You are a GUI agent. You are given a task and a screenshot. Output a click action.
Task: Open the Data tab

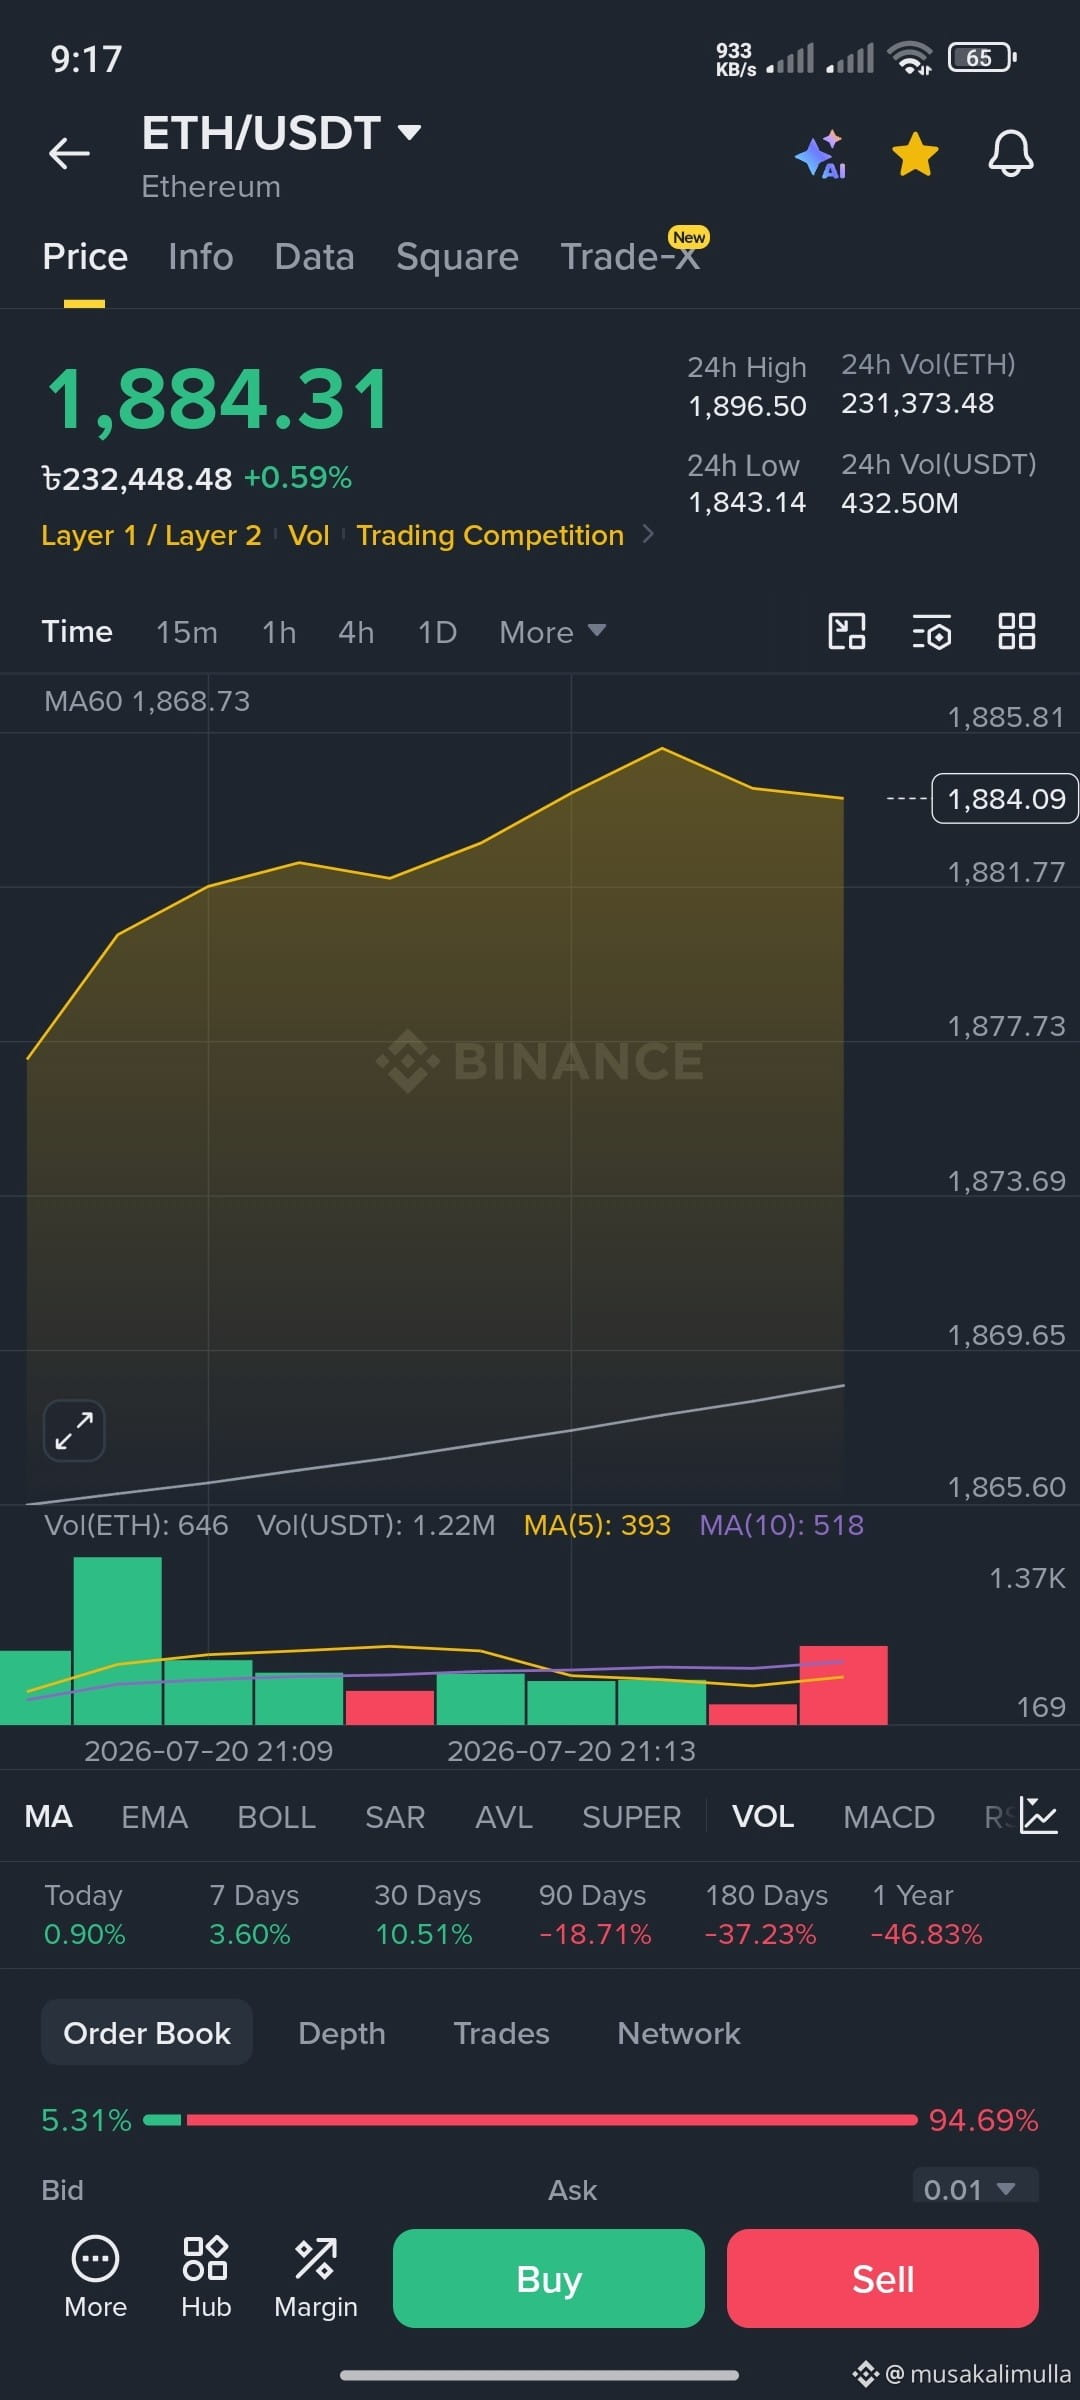click(314, 257)
